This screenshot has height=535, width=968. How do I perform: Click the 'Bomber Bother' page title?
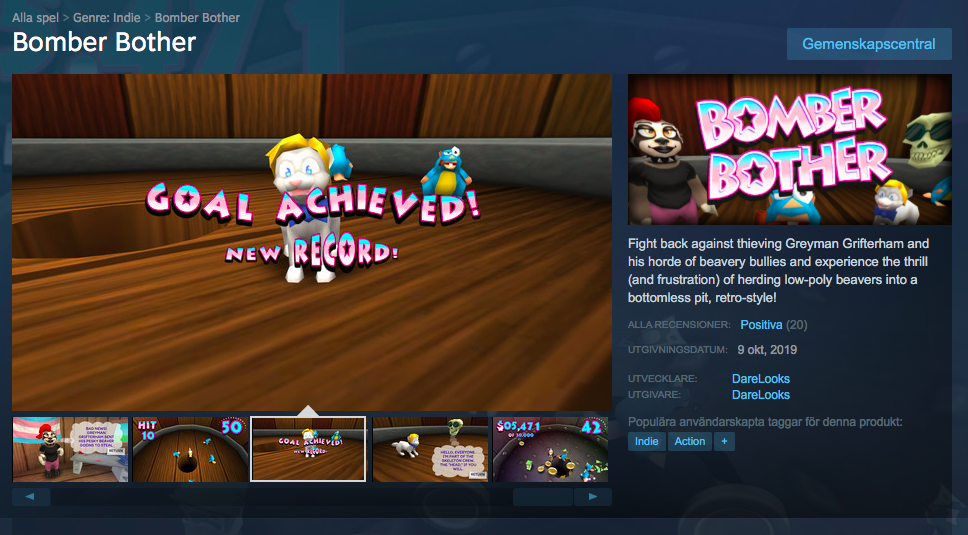click(104, 43)
